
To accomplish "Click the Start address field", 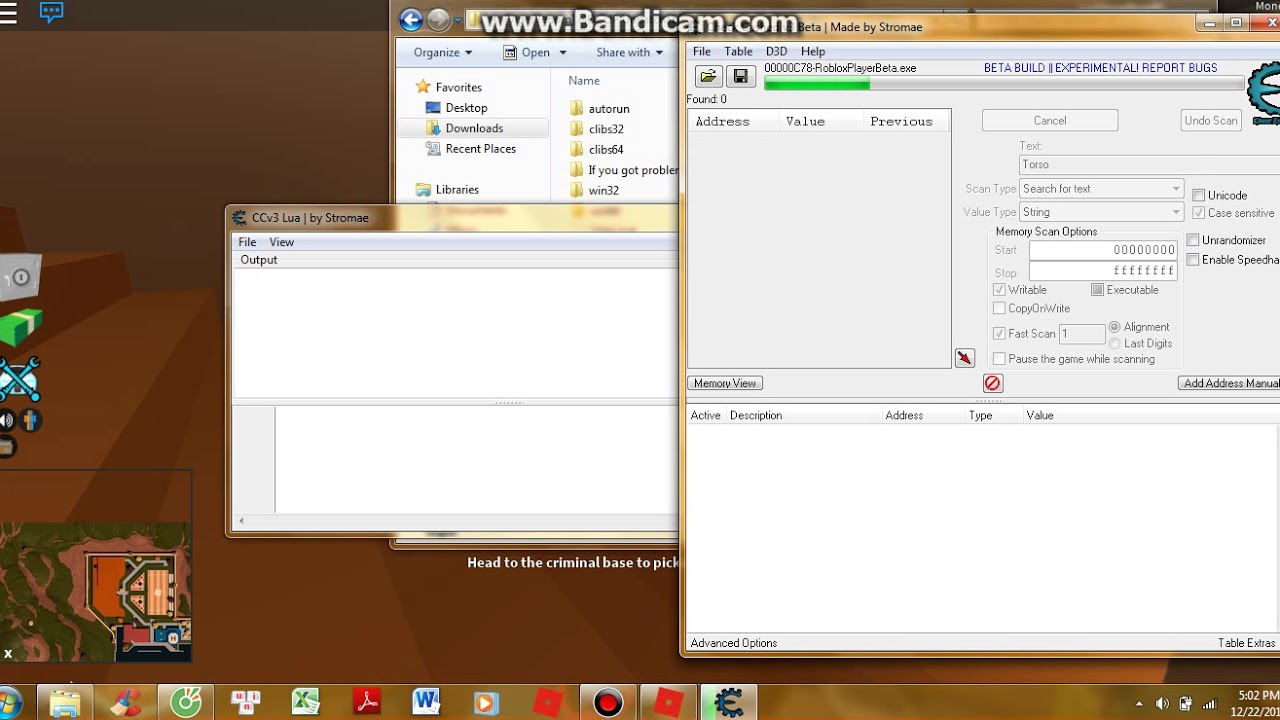I will [1103, 250].
